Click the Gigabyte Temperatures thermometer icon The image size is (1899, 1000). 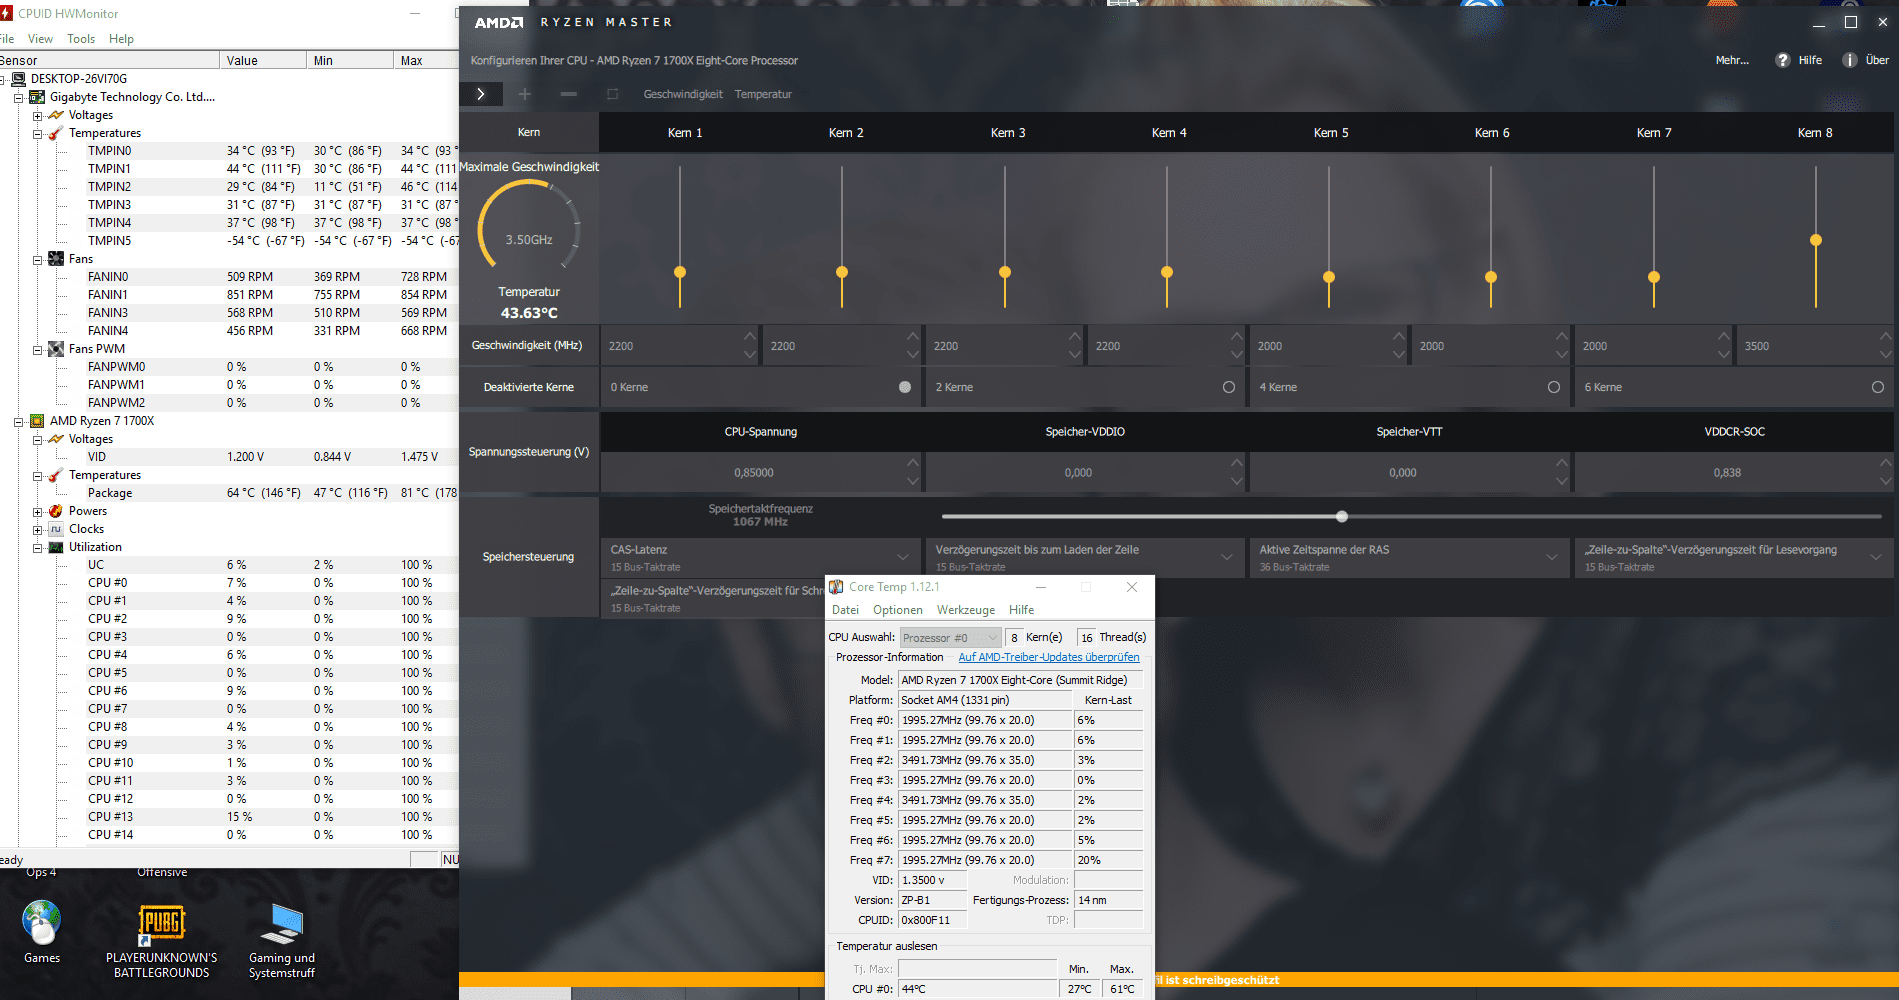click(x=56, y=133)
